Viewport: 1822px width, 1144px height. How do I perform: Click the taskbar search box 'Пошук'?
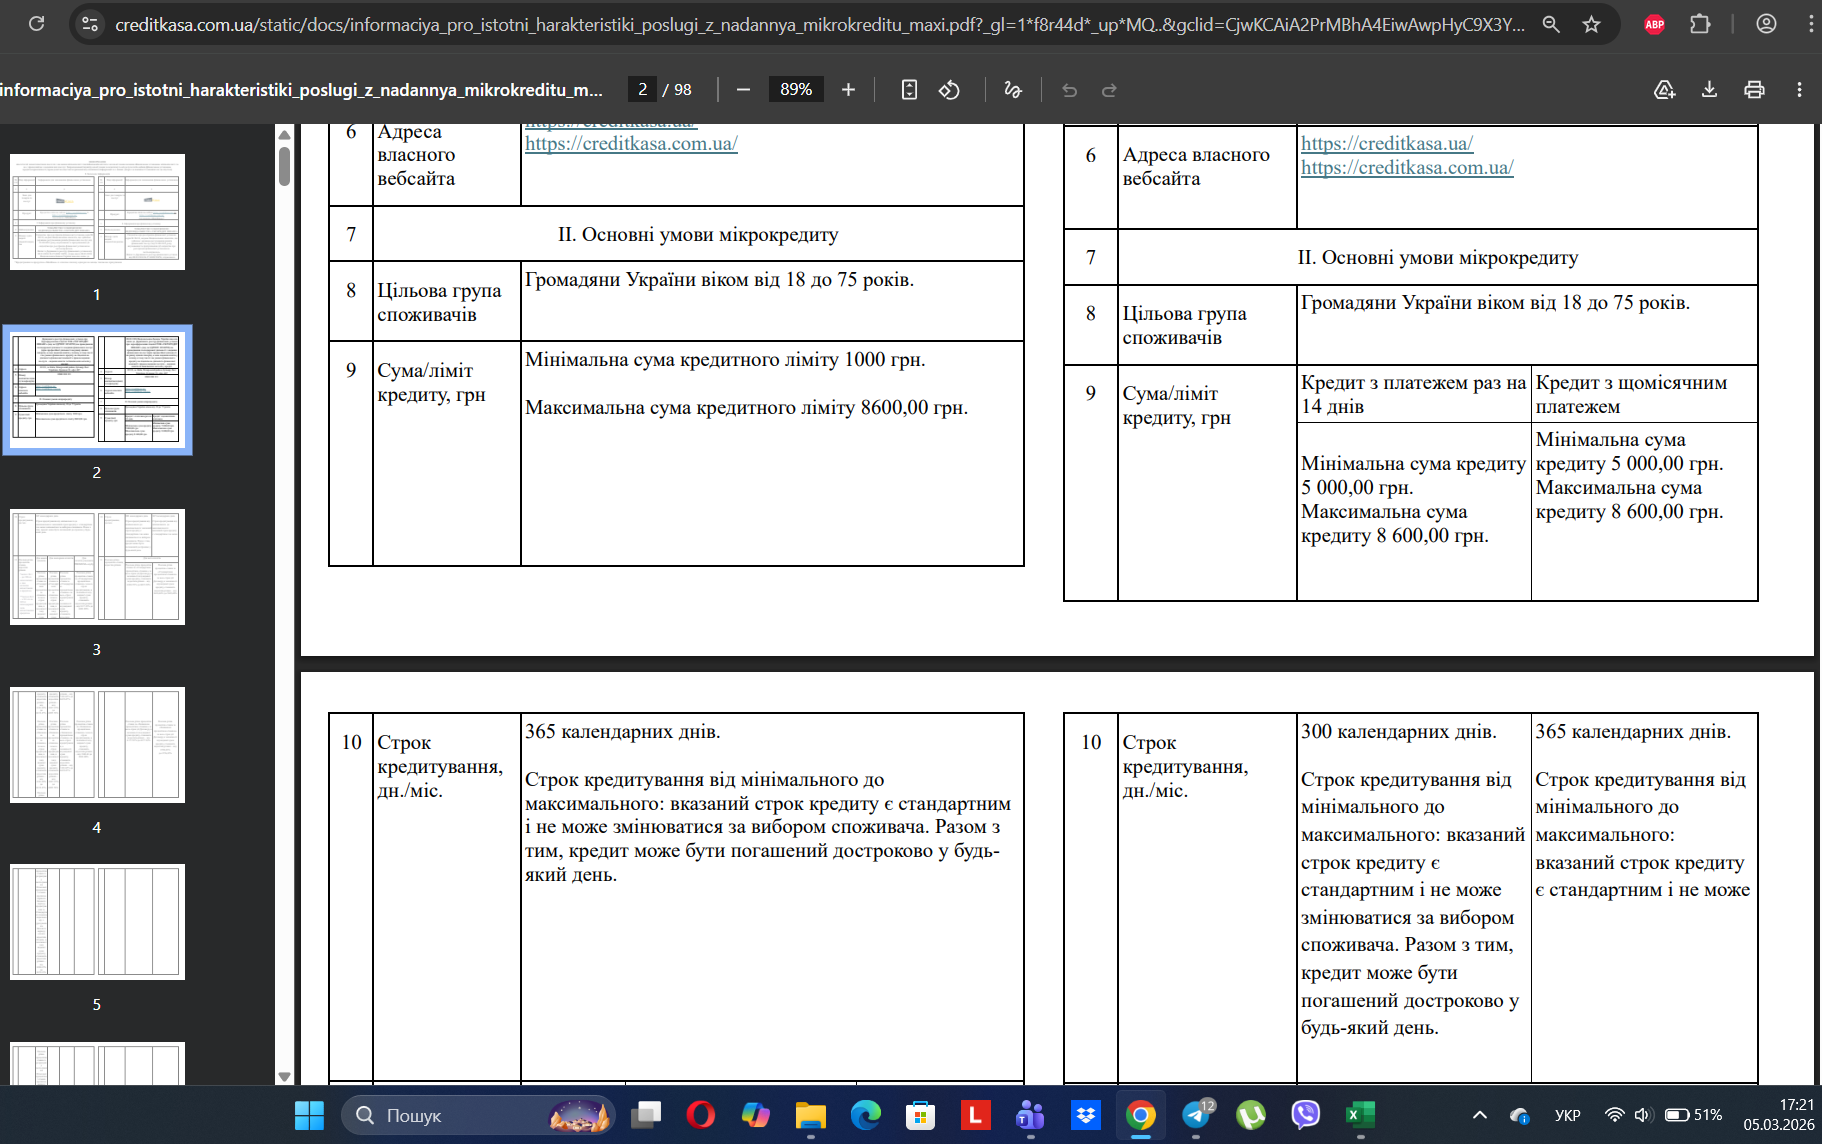tap(478, 1115)
